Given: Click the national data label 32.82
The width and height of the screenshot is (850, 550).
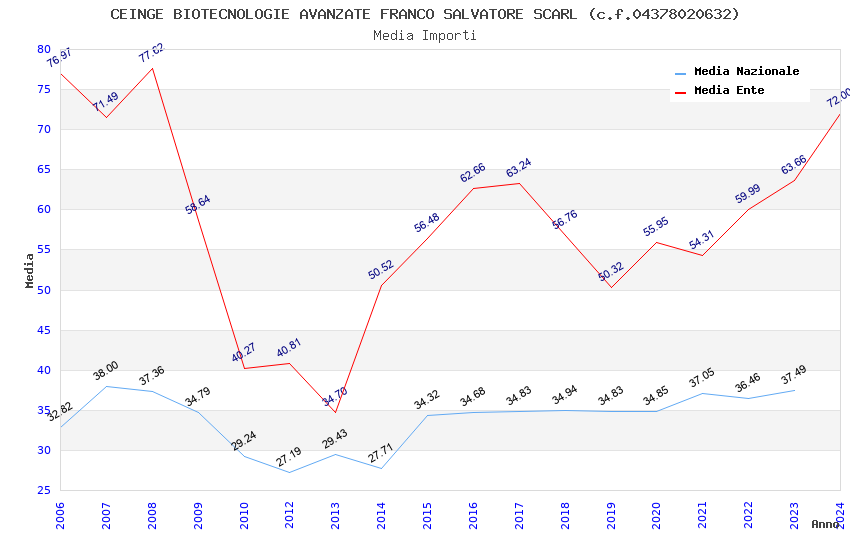Looking at the screenshot, I should (60, 412).
